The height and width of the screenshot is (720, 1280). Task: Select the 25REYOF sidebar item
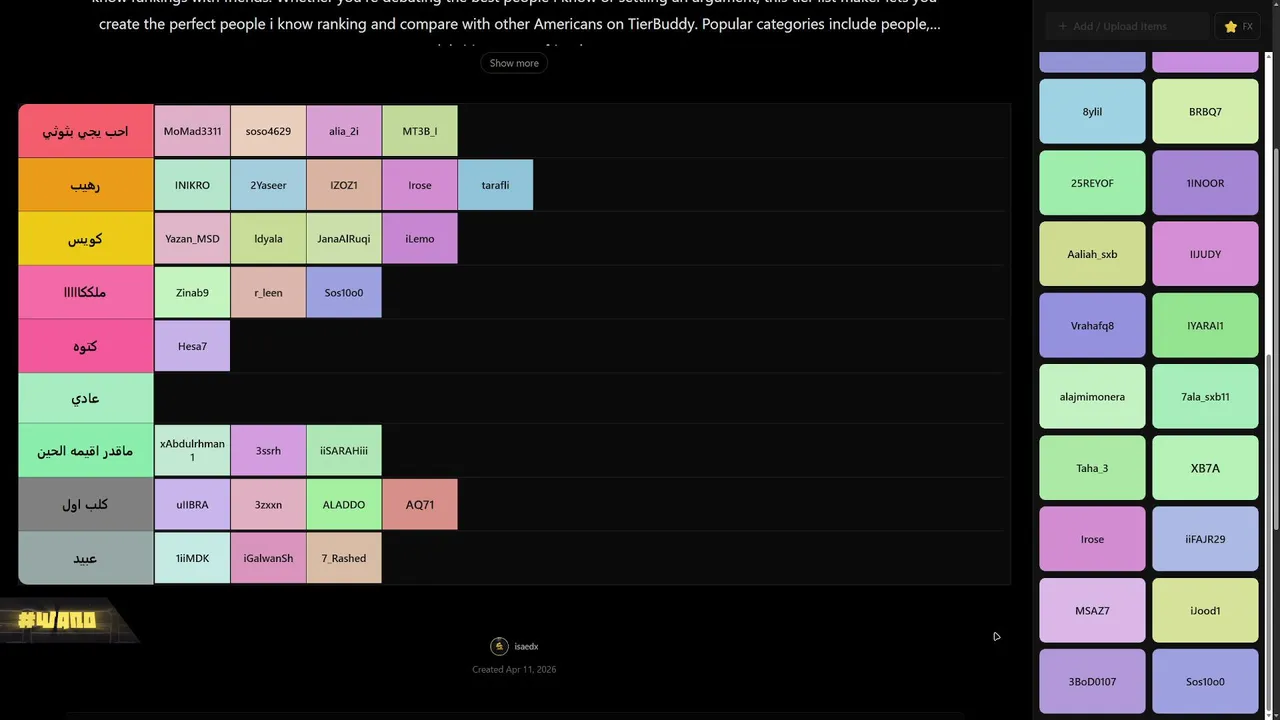(x=1092, y=183)
